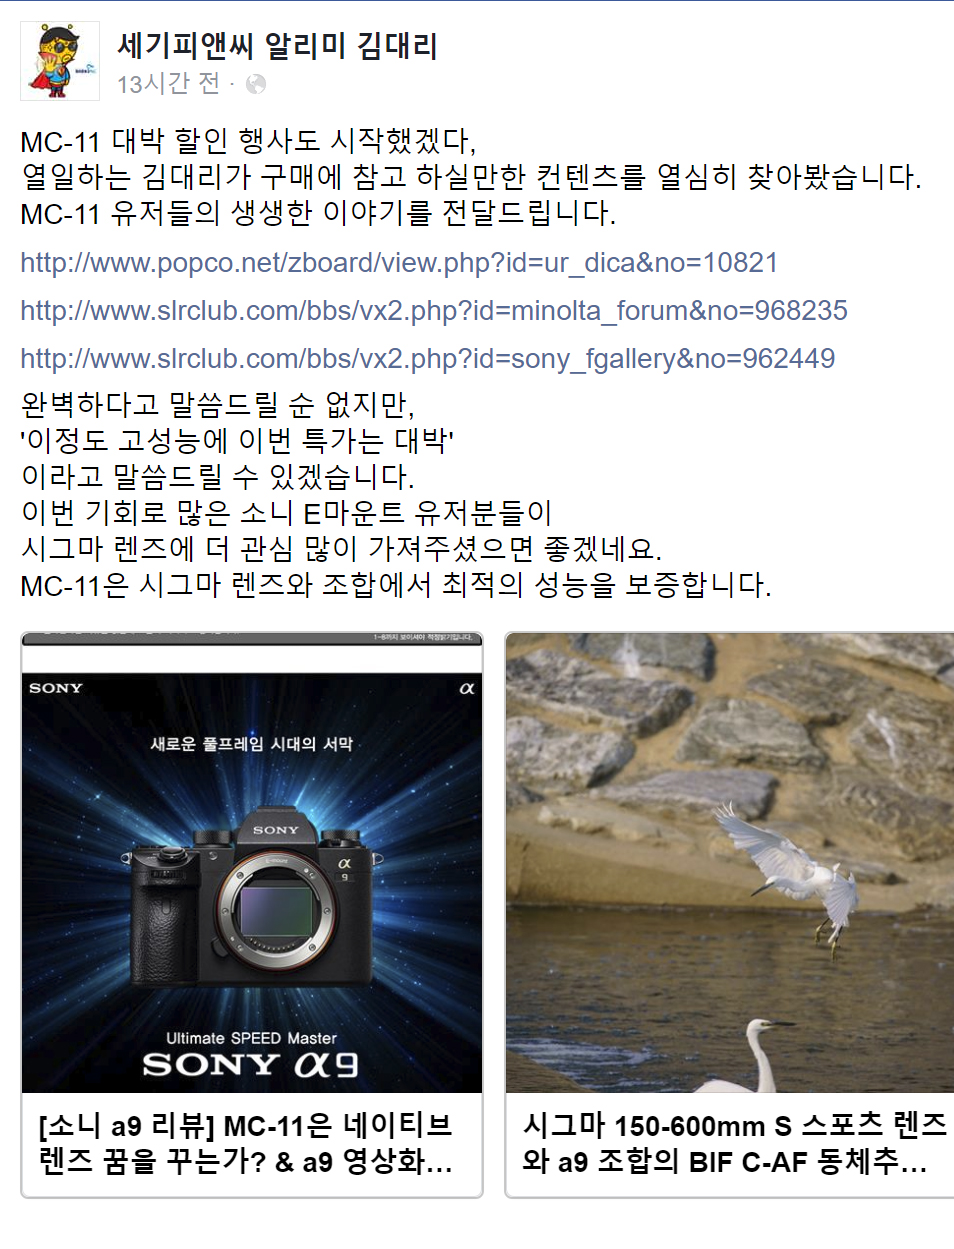Viewport: 954px width, 1249px height.
Task: Click the alpha symbol in the a9 card
Action: click(x=466, y=688)
